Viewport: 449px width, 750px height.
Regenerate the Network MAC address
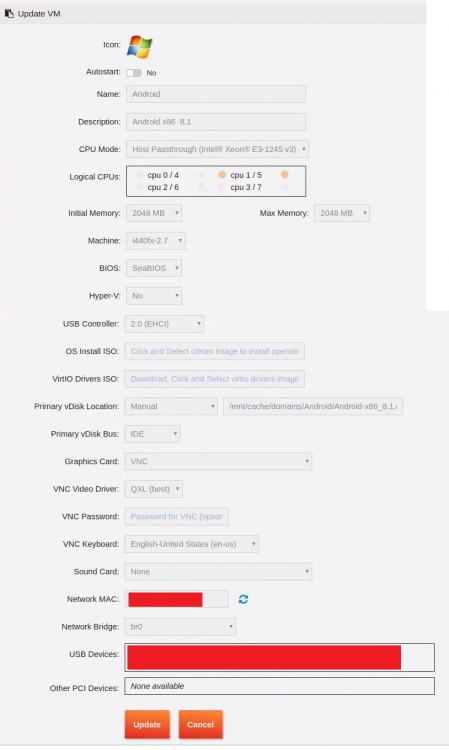click(243, 599)
